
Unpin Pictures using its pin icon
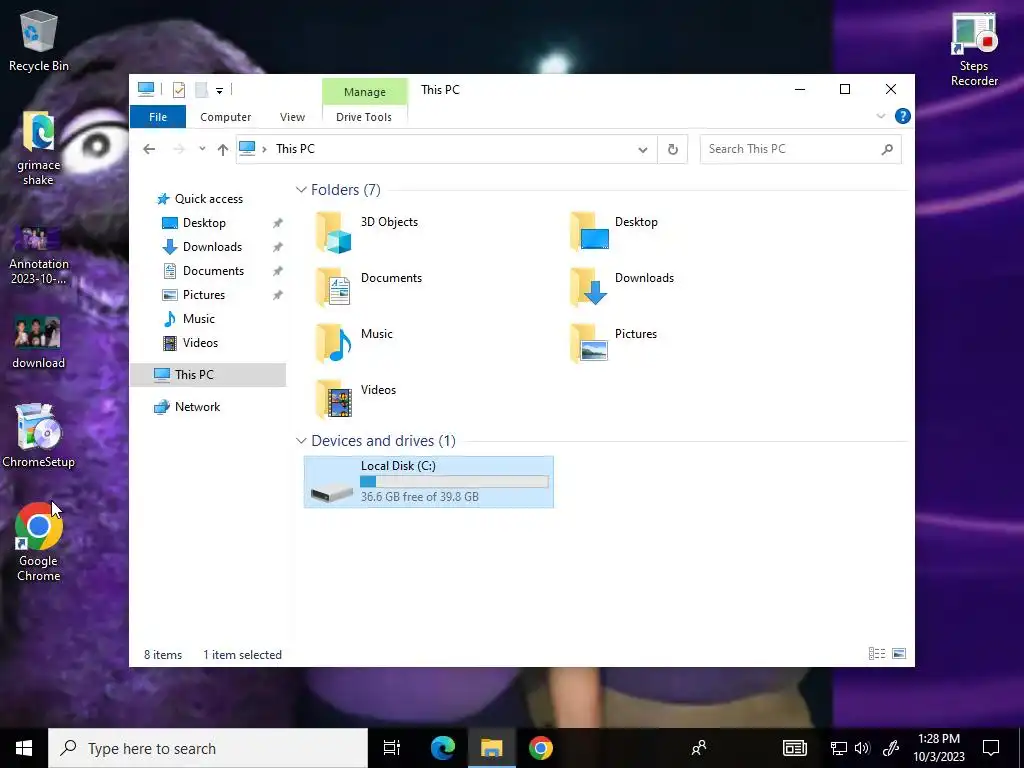point(278,295)
